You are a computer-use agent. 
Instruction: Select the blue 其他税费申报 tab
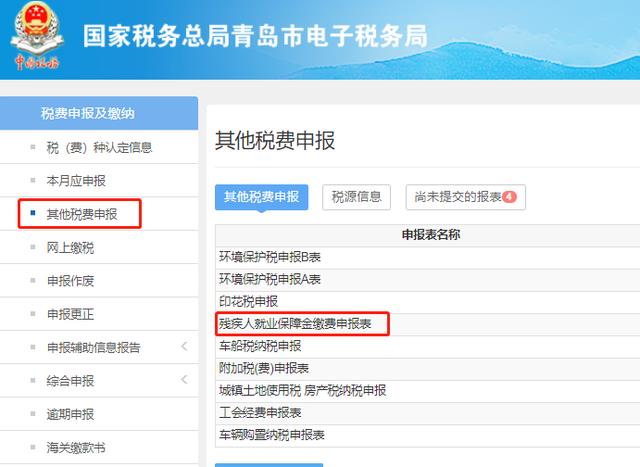pos(261,197)
